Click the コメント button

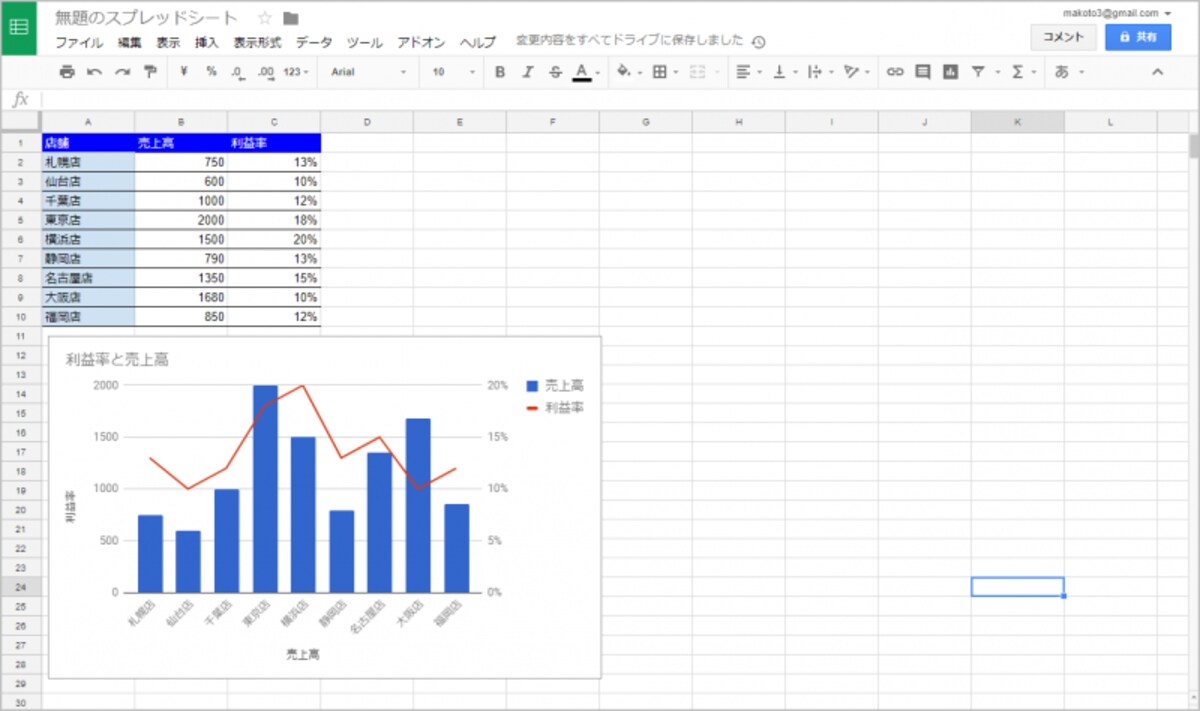(1063, 36)
